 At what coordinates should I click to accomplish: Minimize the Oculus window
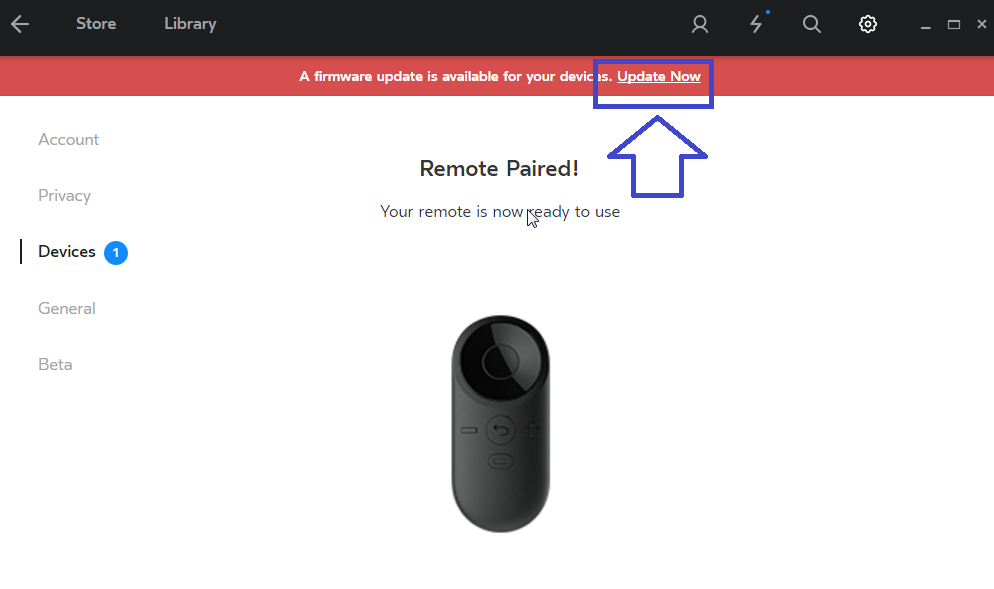click(x=926, y=25)
